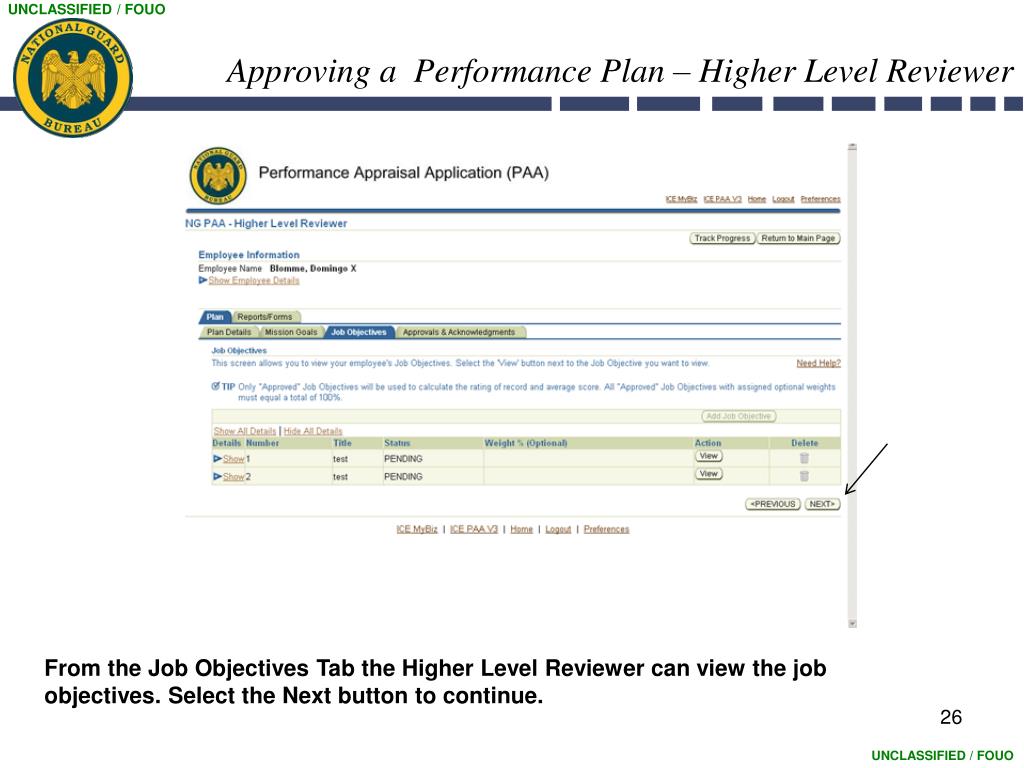1024x768 pixels.
Task: Open Preferences link in footer
Action: coord(606,529)
